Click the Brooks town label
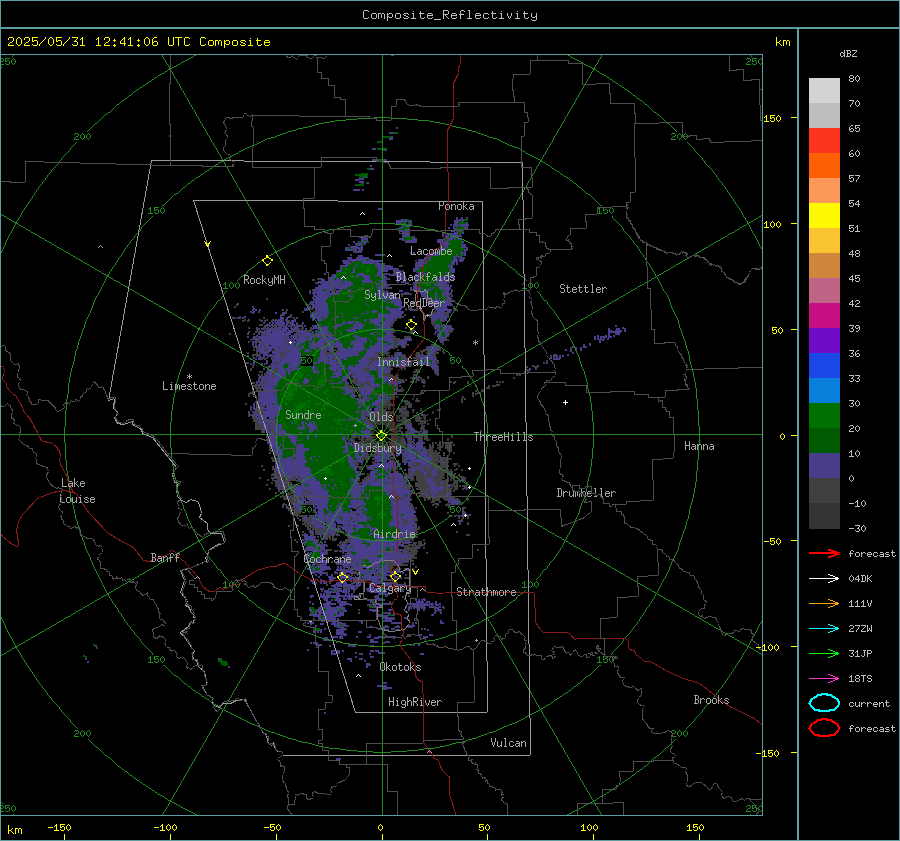Image resolution: width=900 pixels, height=841 pixels. [711, 700]
